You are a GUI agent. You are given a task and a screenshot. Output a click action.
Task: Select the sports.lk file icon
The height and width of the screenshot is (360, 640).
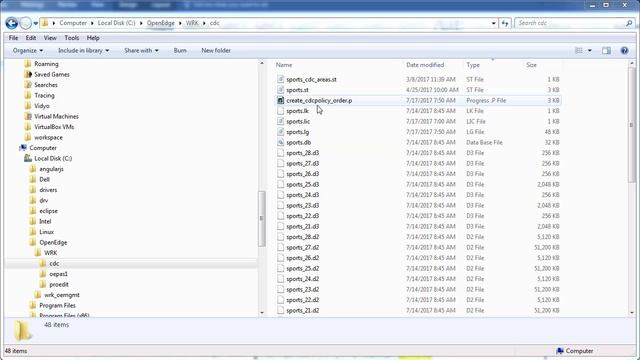point(280,111)
